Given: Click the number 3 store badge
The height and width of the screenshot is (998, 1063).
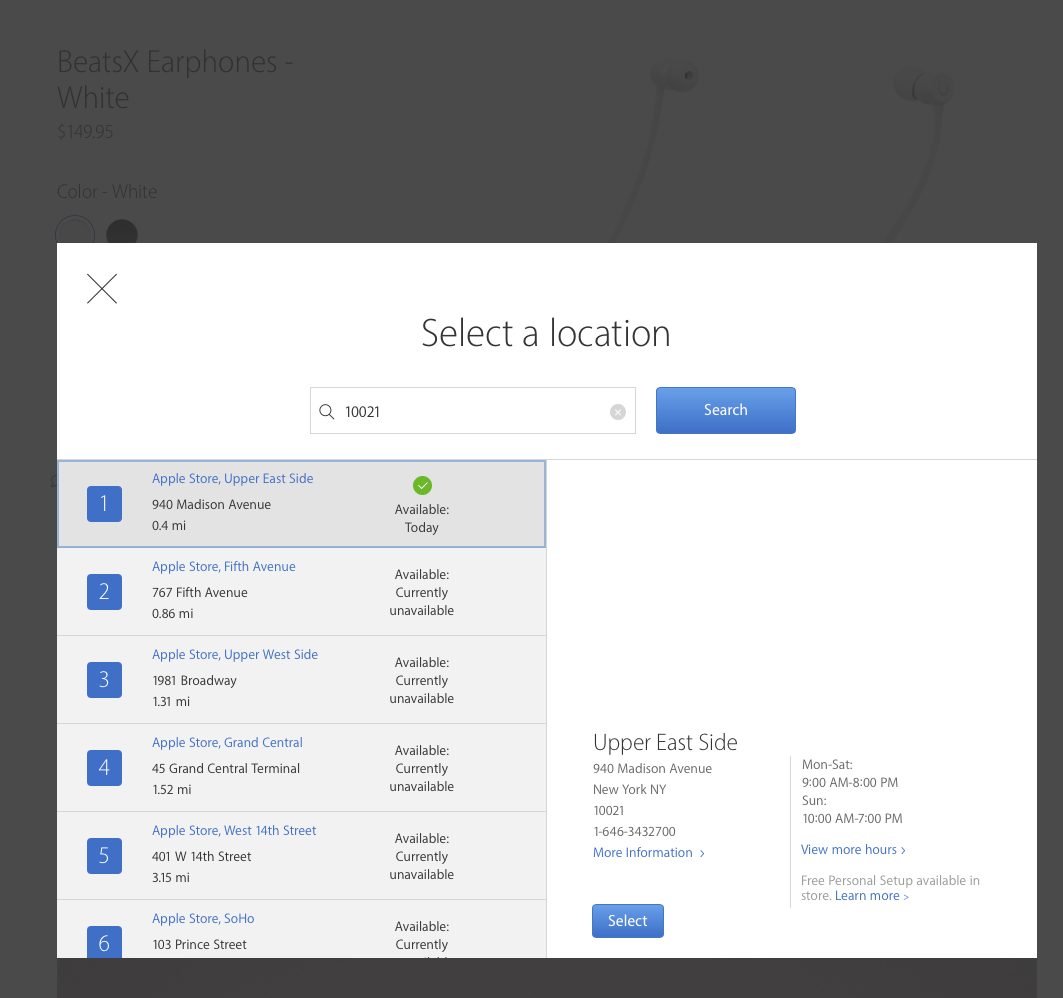Looking at the screenshot, I should (104, 680).
